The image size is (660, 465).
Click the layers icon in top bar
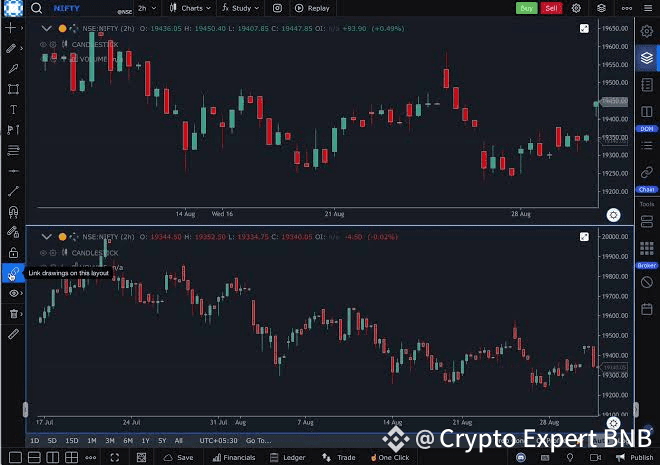(601, 8)
